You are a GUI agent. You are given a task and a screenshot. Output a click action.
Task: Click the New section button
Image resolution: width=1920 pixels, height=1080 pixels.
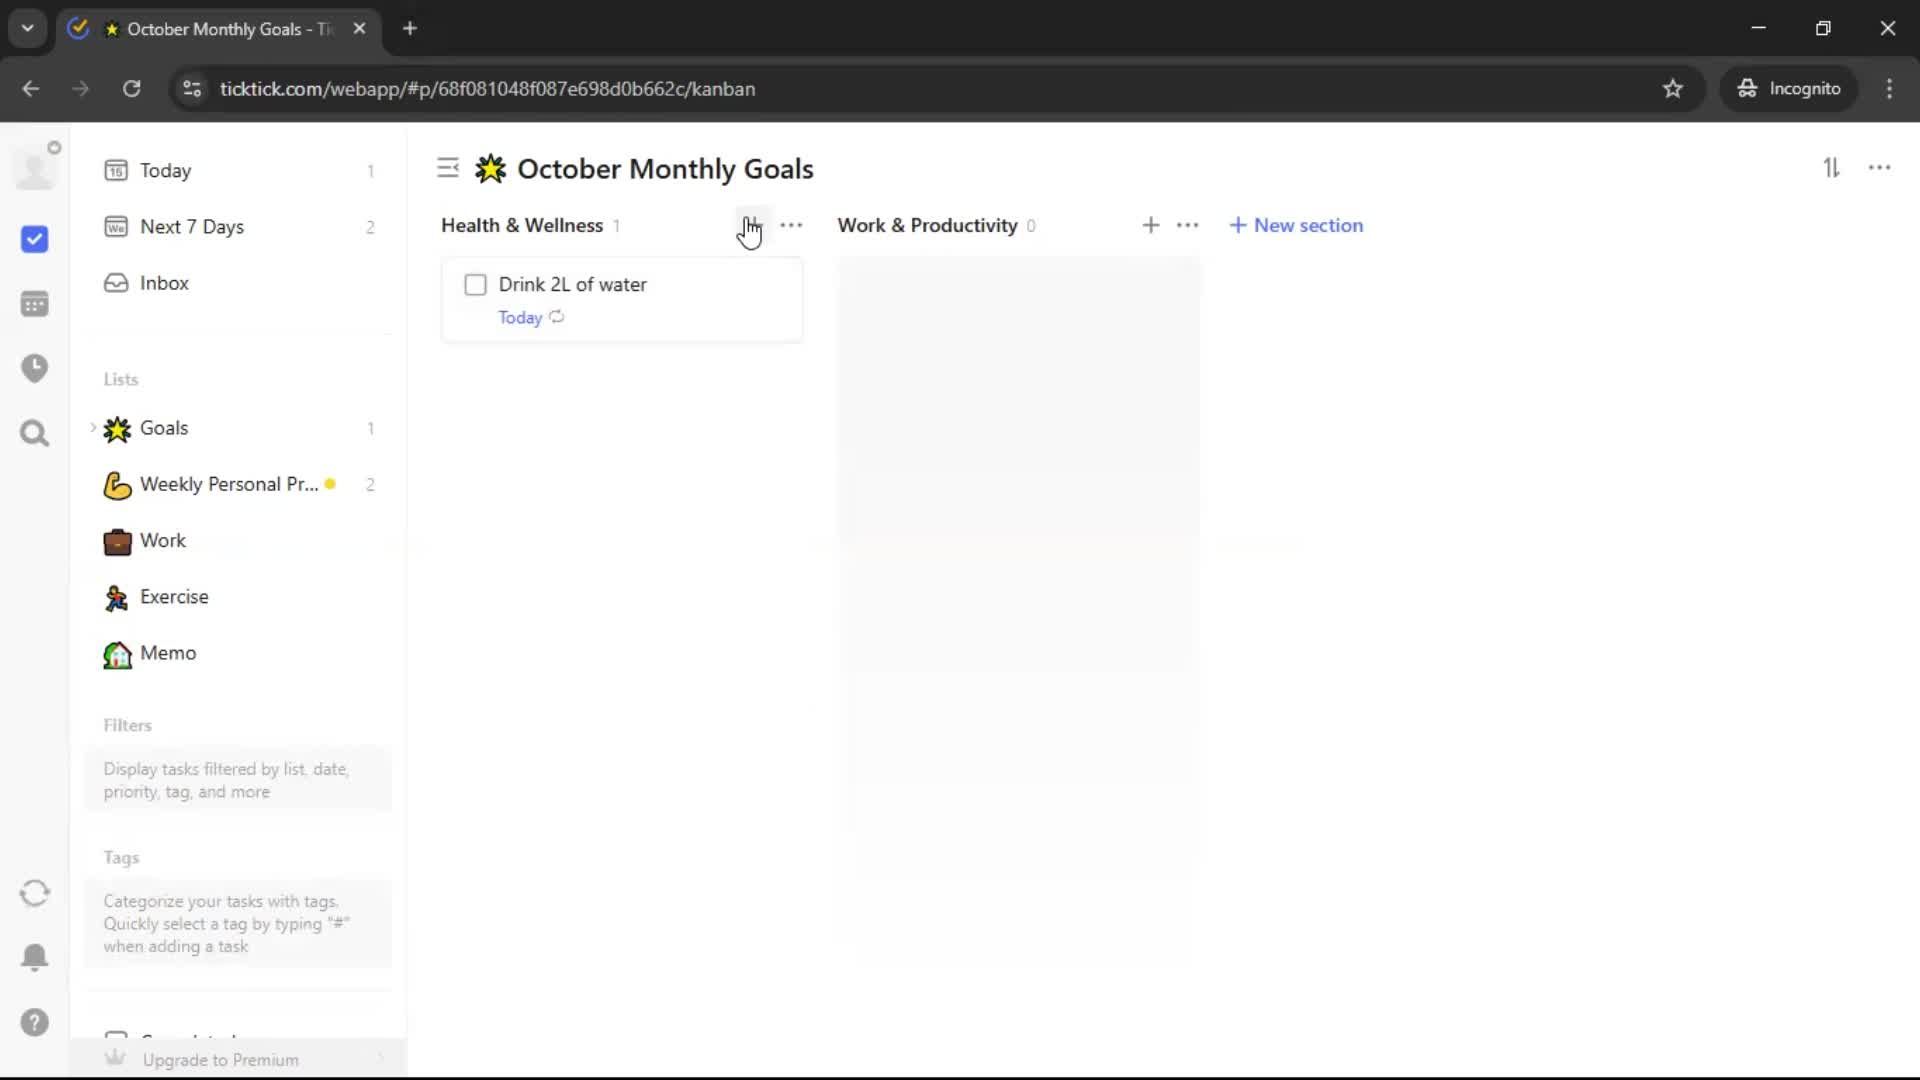(1296, 226)
